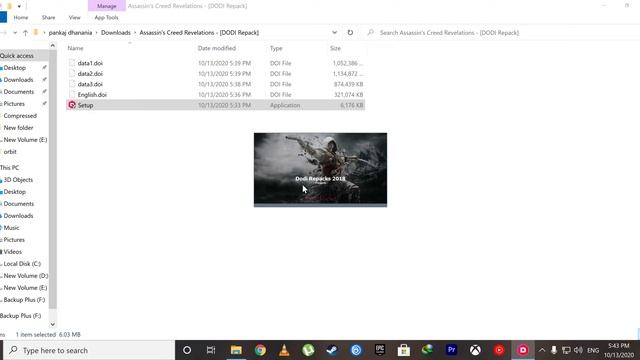
Task: Open the View ribbon tab
Action: [x=74, y=18]
